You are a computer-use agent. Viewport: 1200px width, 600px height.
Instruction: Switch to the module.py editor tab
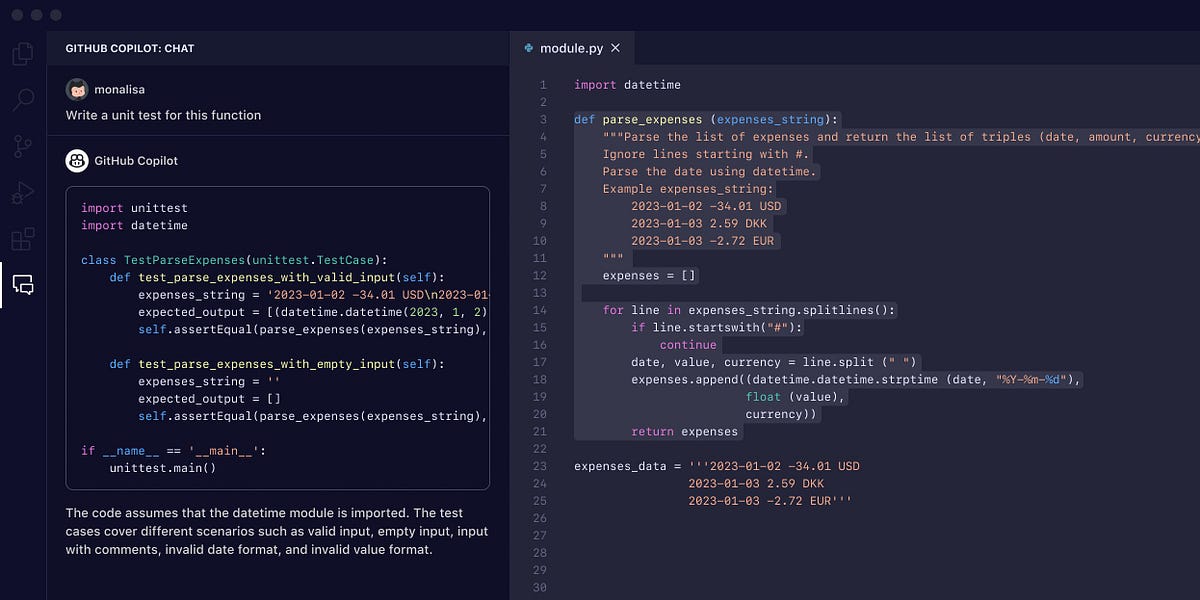pos(570,47)
